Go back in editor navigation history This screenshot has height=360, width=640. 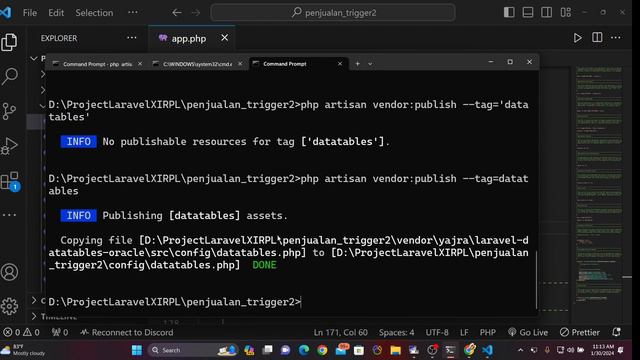[176, 13]
